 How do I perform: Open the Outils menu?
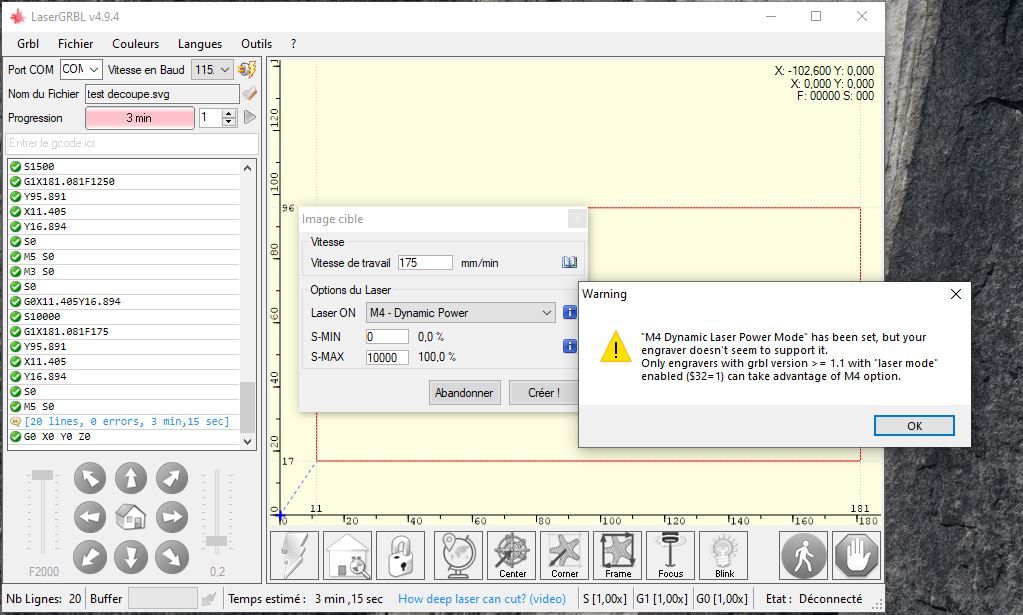[x=256, y=44]
